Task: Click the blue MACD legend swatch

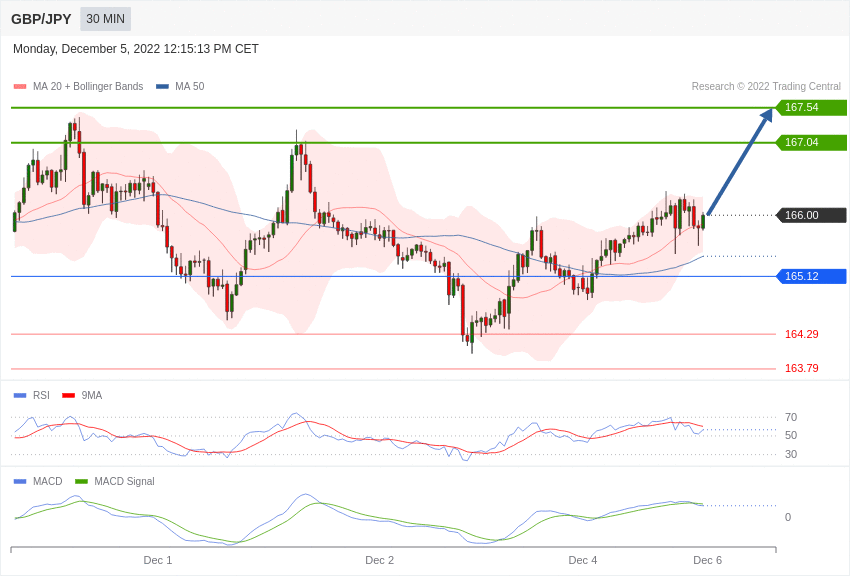Action: tap(20, 481)
